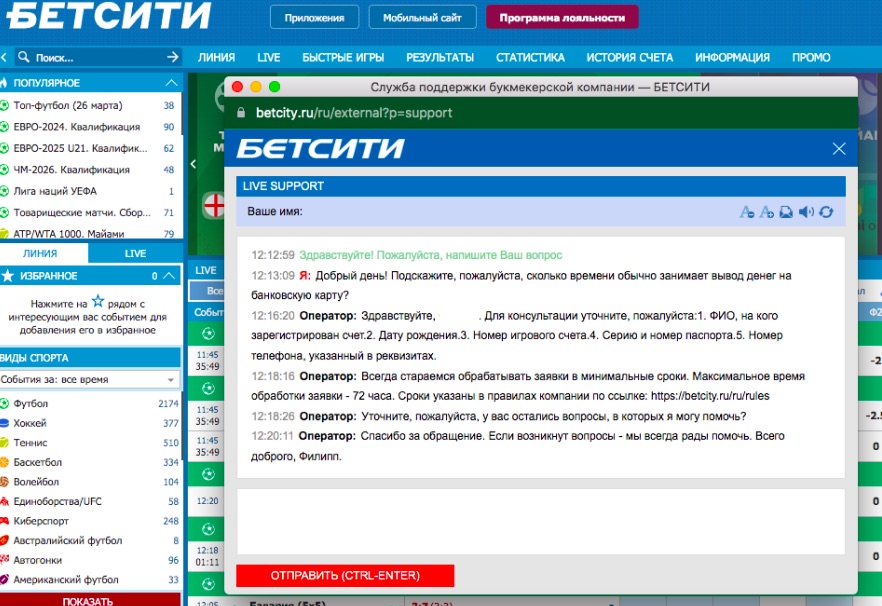
Task: Switch to sidebar Live tab
Action: coord(135,253)
